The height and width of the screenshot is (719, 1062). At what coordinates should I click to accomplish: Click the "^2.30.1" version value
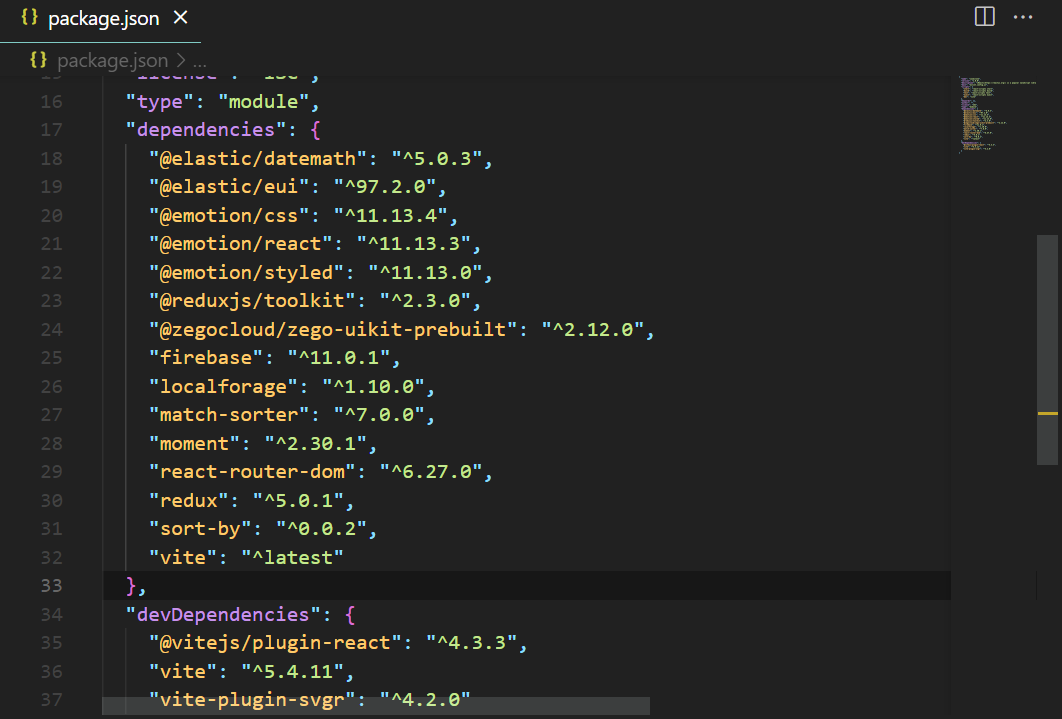tap(316, 443)
